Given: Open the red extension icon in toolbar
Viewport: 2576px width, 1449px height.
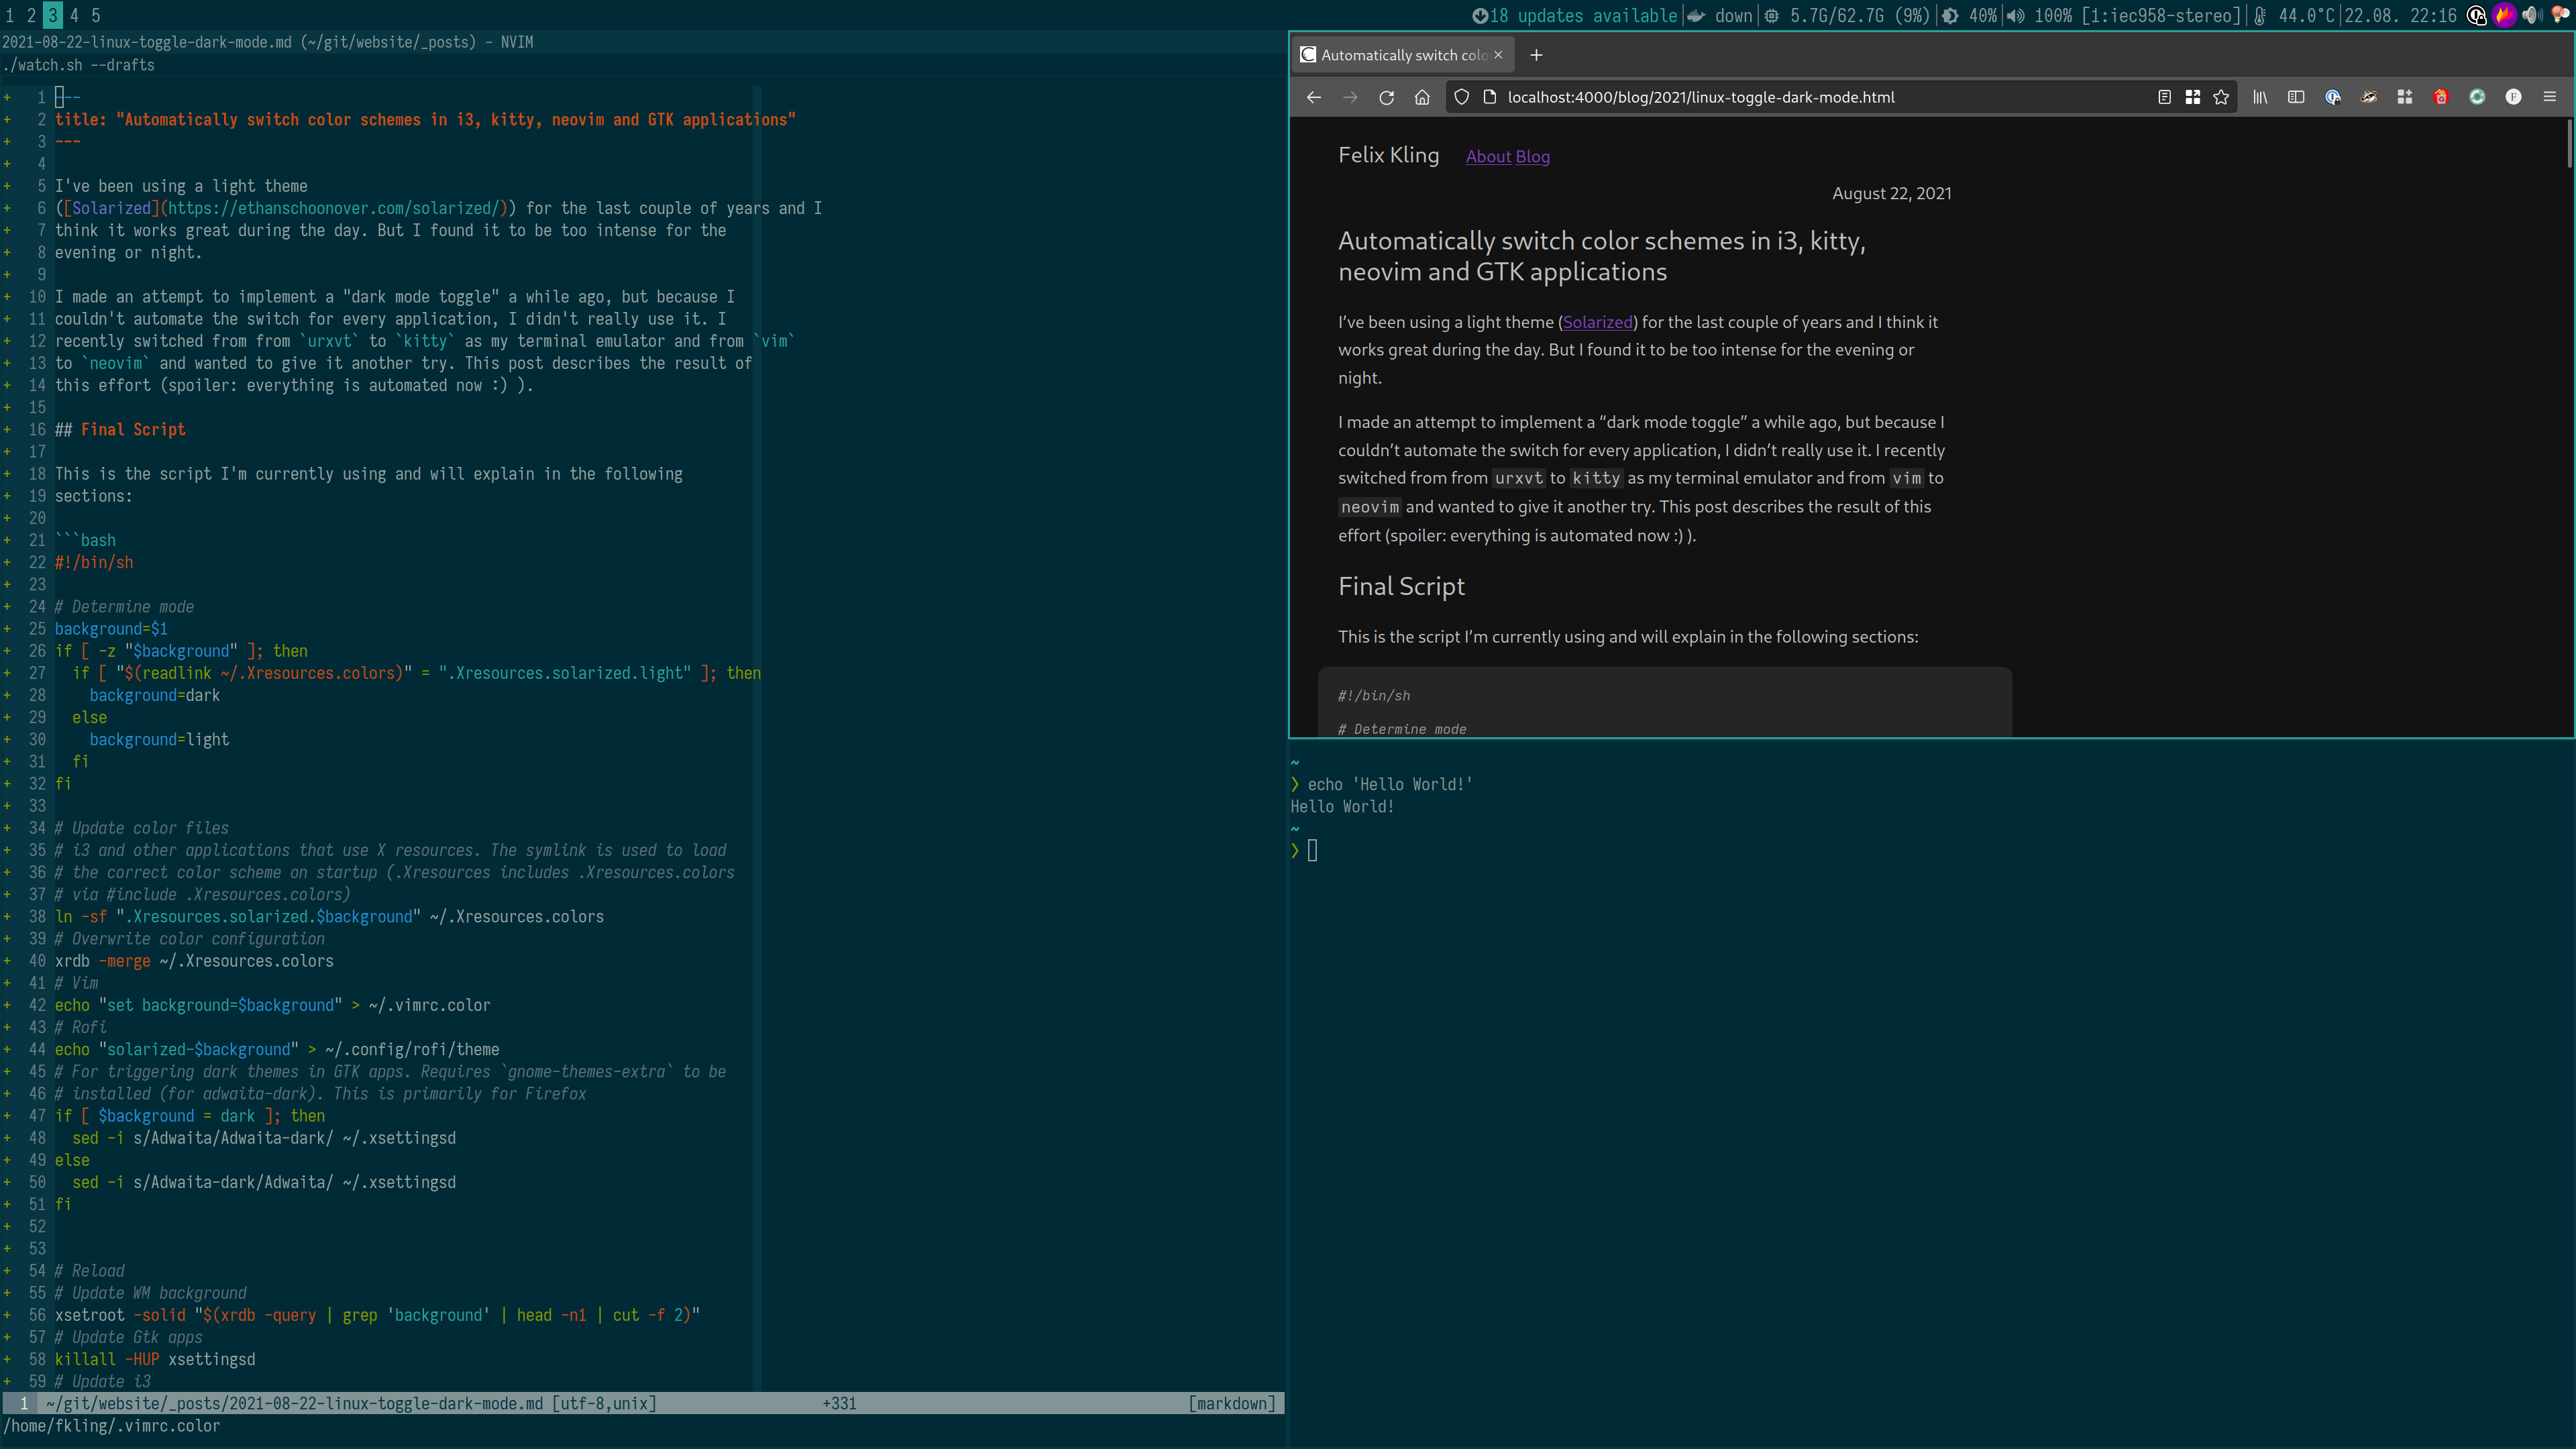Looking at the screenshot, I should click(2441, 97).
